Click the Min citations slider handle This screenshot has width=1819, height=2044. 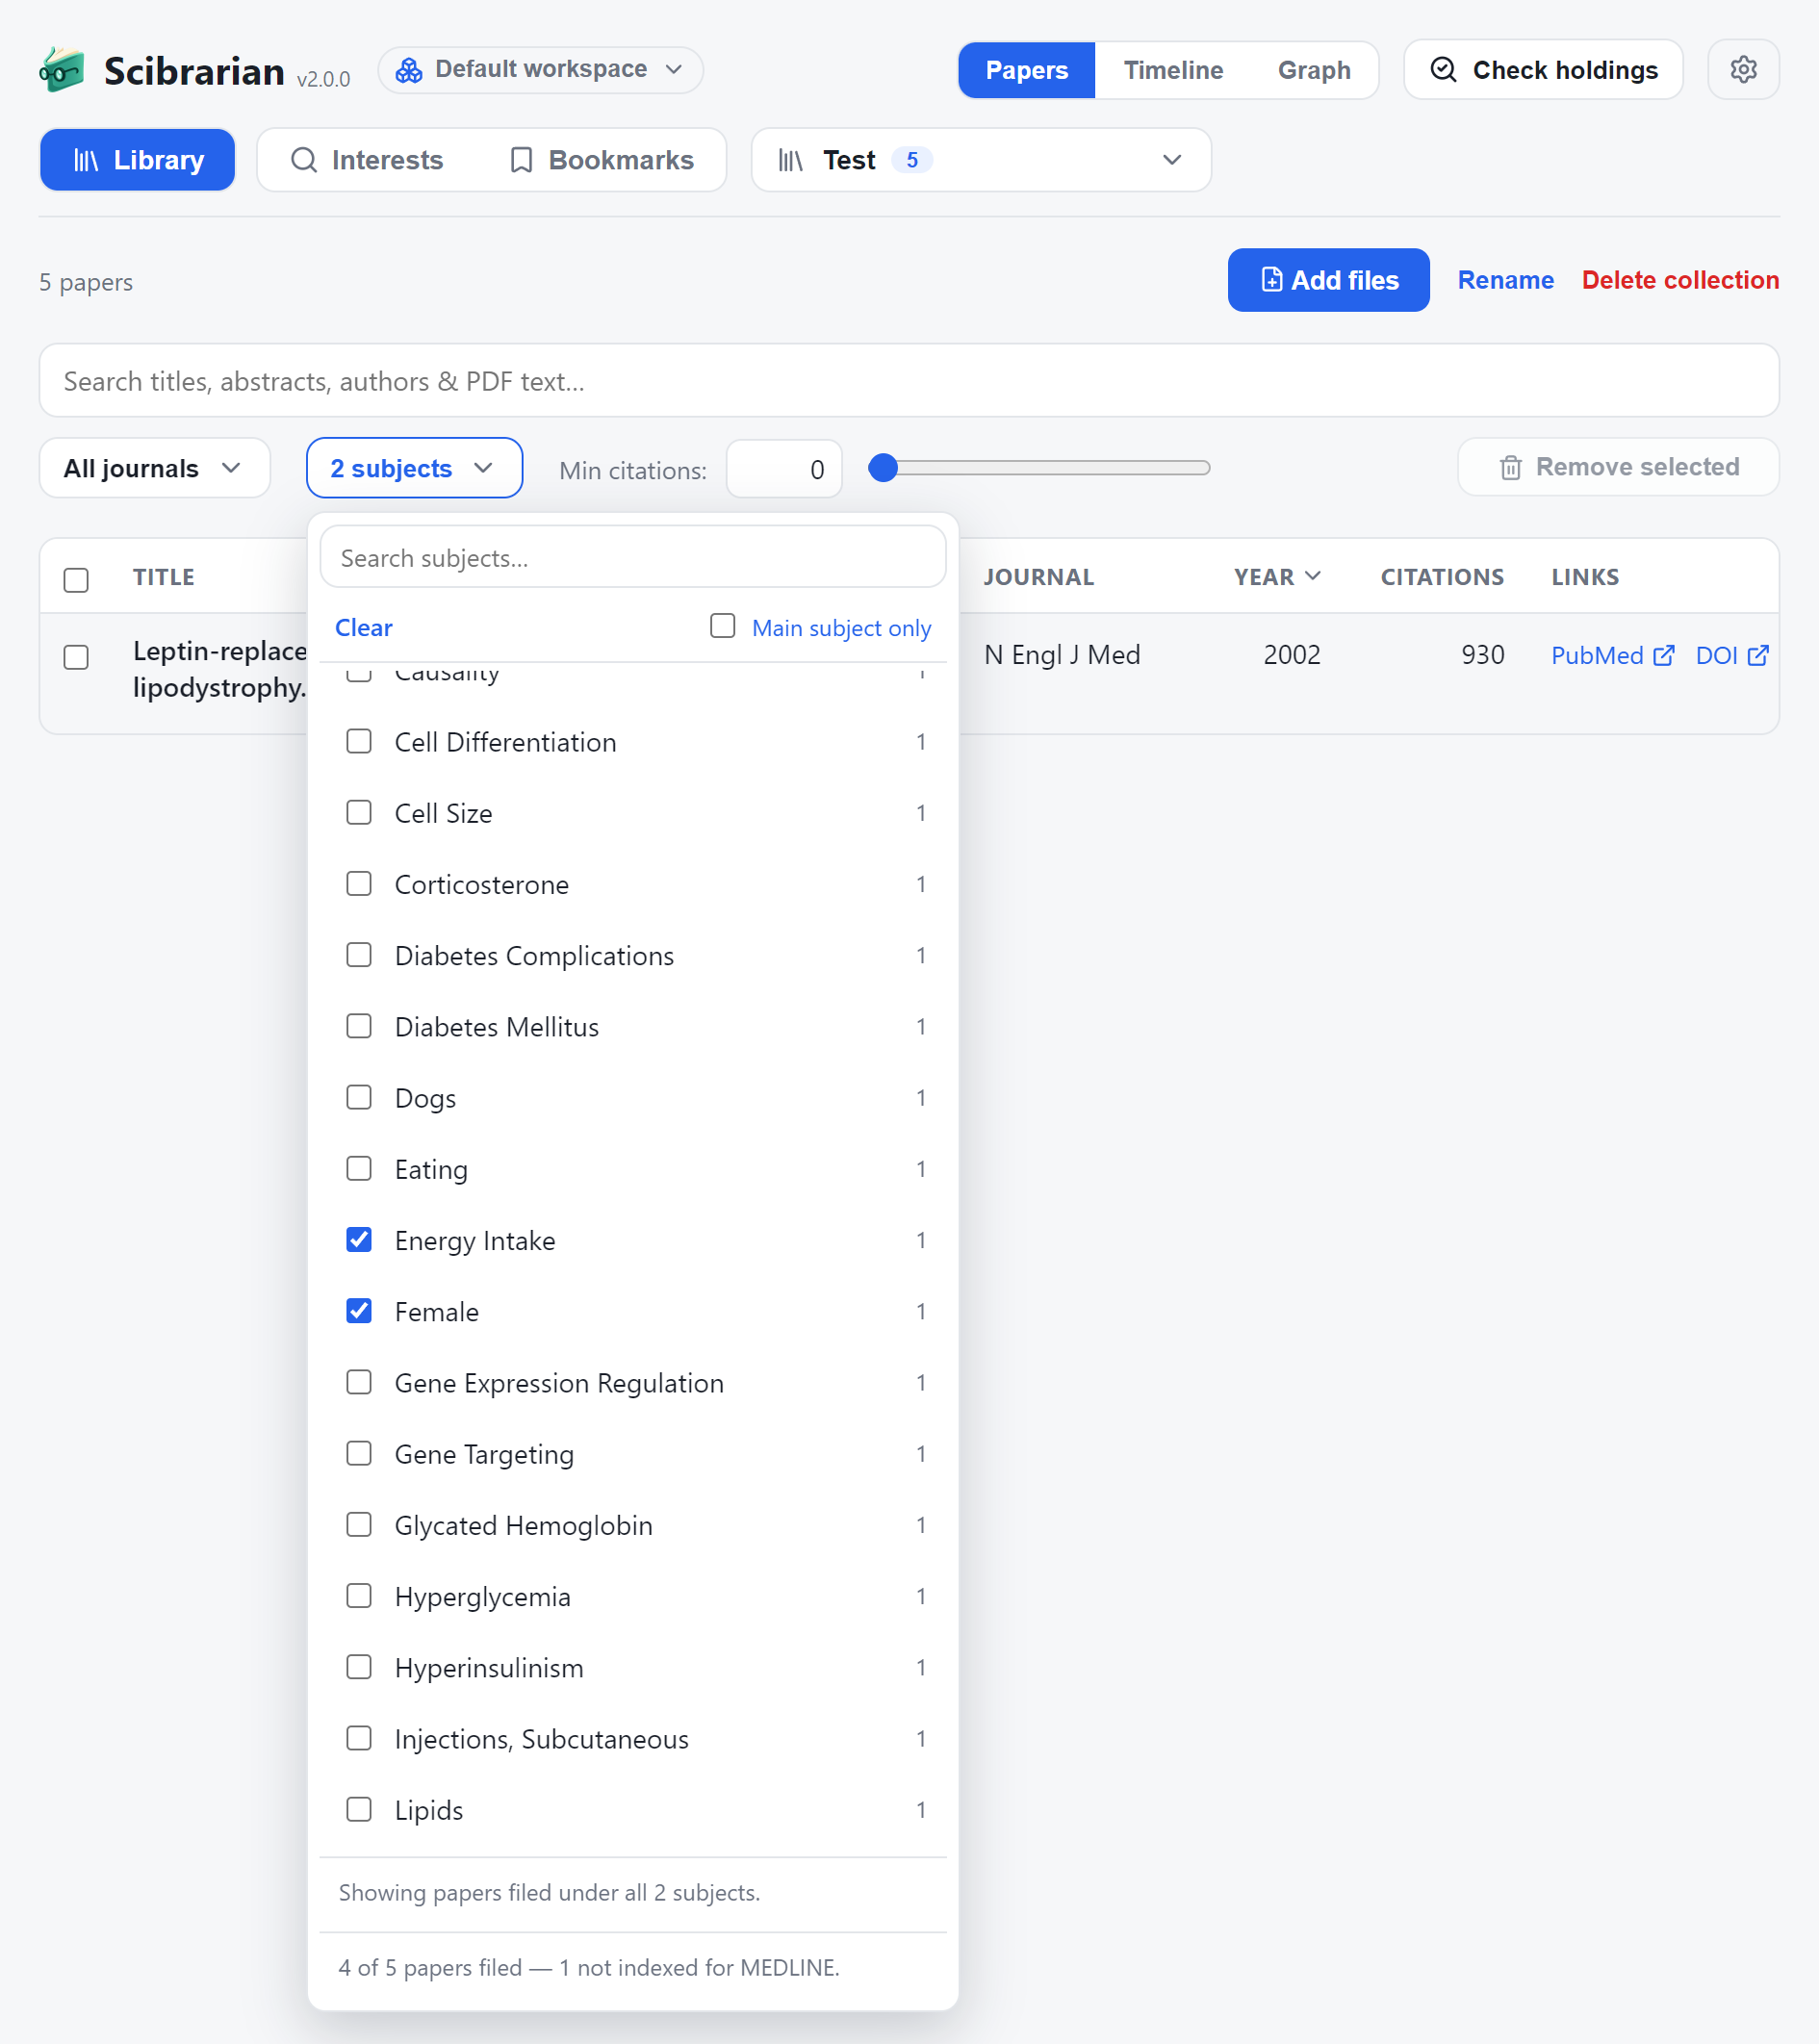(883, 467)
